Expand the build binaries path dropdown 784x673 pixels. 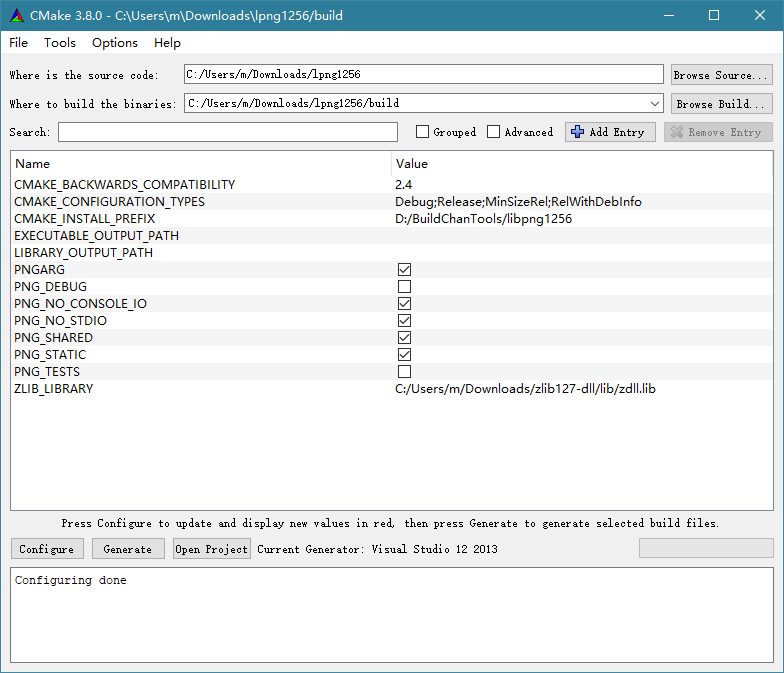coord(655,103)
